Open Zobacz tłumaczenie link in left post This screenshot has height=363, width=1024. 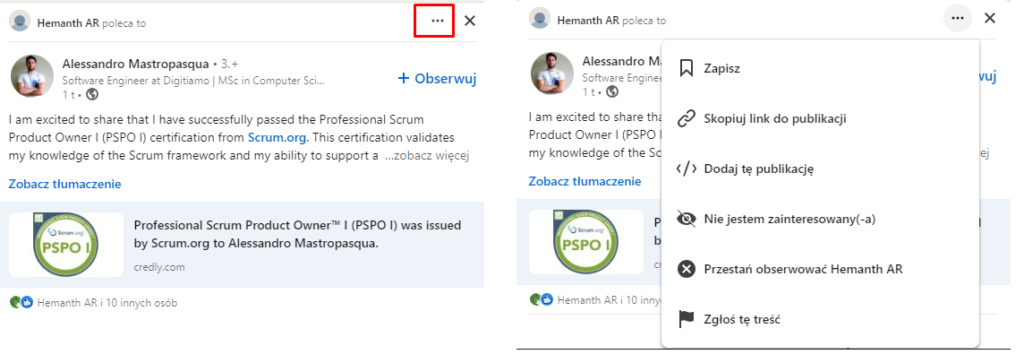pyautogui.click(x=65, y=183)
